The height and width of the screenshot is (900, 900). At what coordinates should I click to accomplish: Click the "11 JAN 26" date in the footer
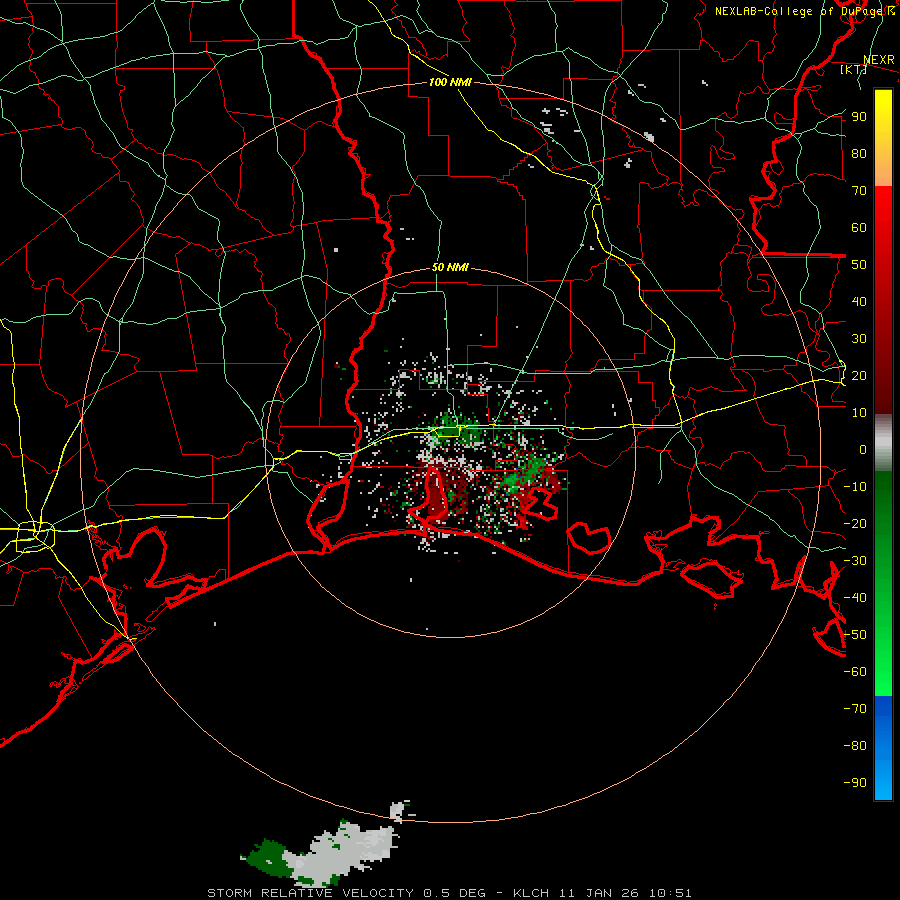599,893
